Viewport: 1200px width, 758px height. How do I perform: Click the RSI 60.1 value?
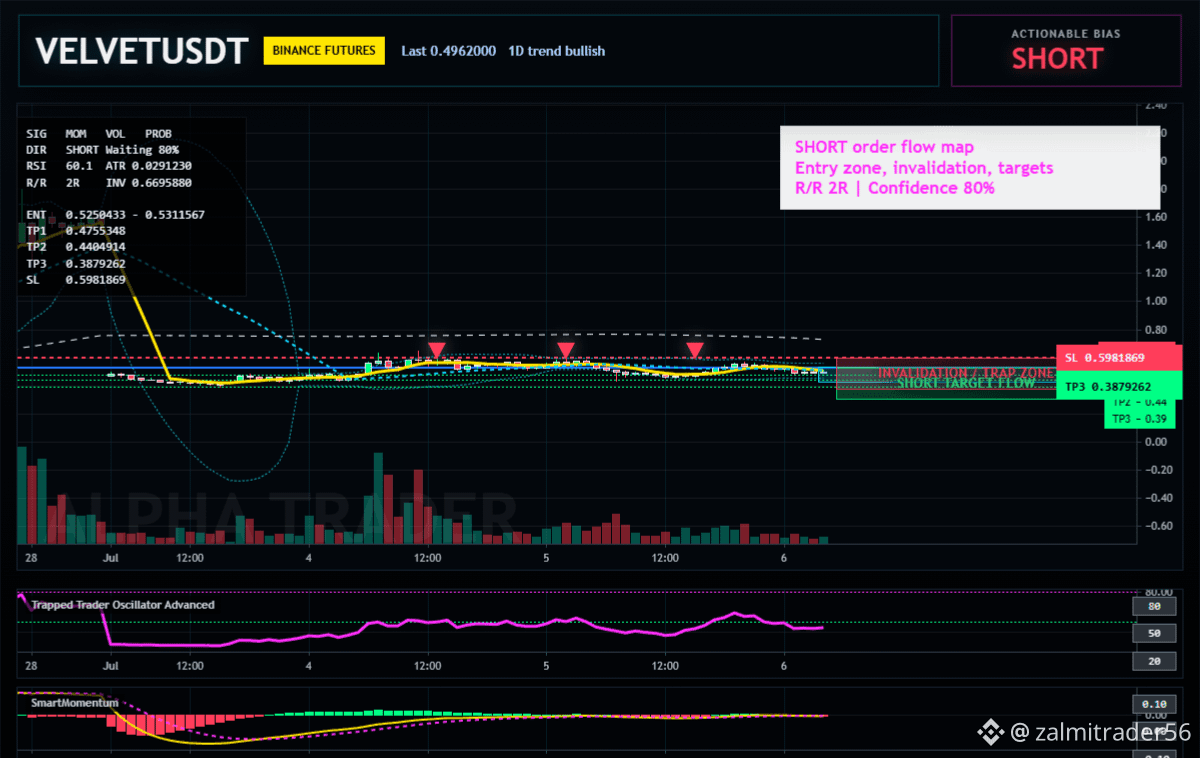point(60,166)
